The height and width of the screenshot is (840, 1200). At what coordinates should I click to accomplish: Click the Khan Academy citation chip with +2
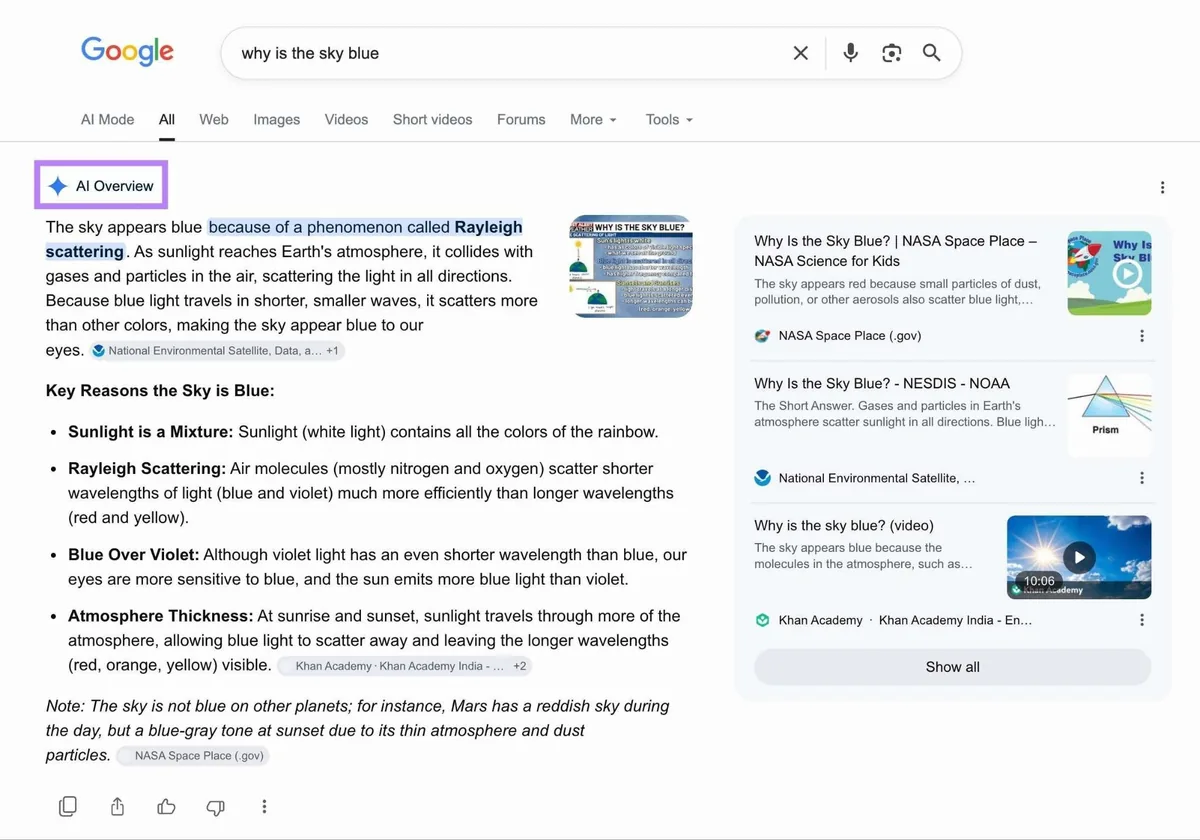[404, 666]
